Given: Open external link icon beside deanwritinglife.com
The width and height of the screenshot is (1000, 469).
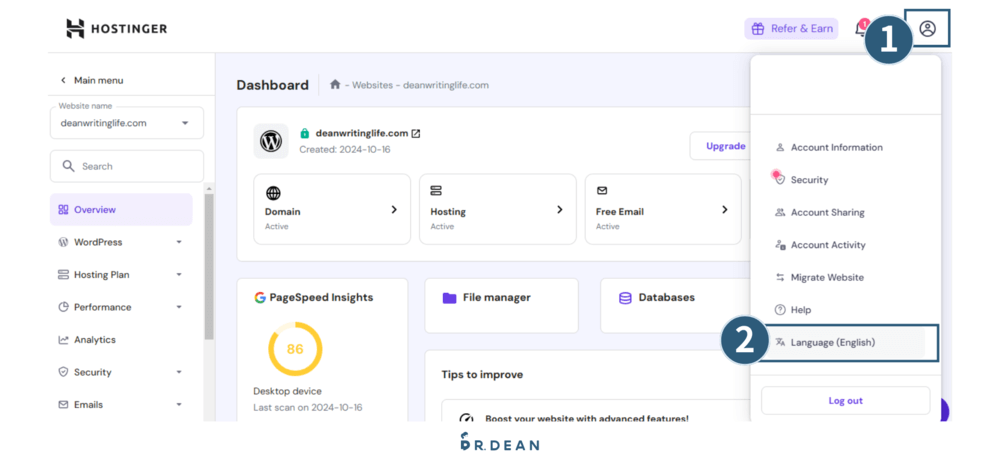Looking at the screenshot, I should pos(416,134).
